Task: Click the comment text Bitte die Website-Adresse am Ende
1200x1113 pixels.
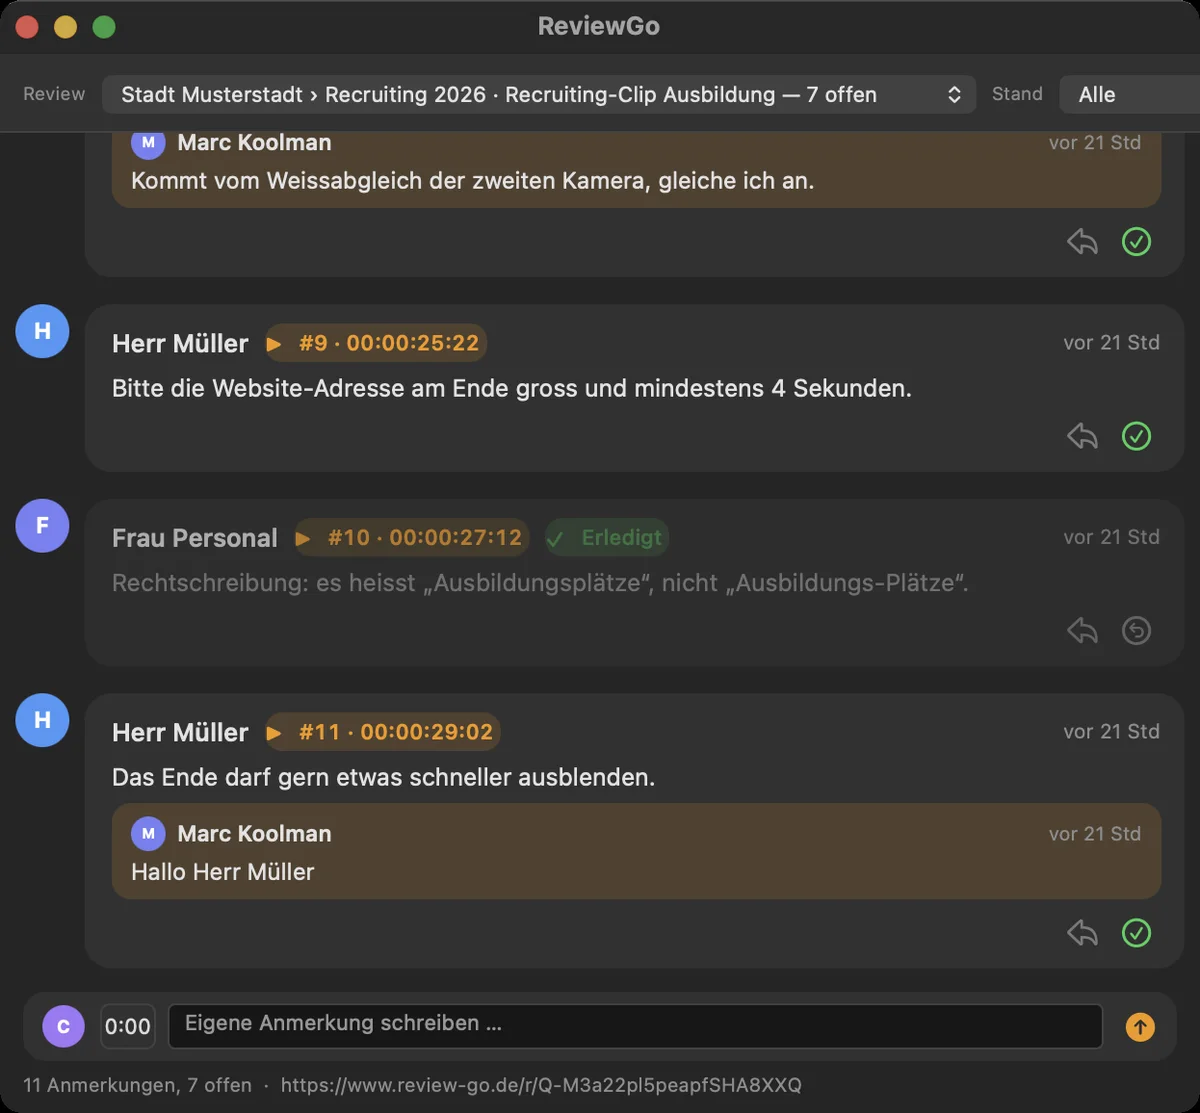Action: click(512, 388)
